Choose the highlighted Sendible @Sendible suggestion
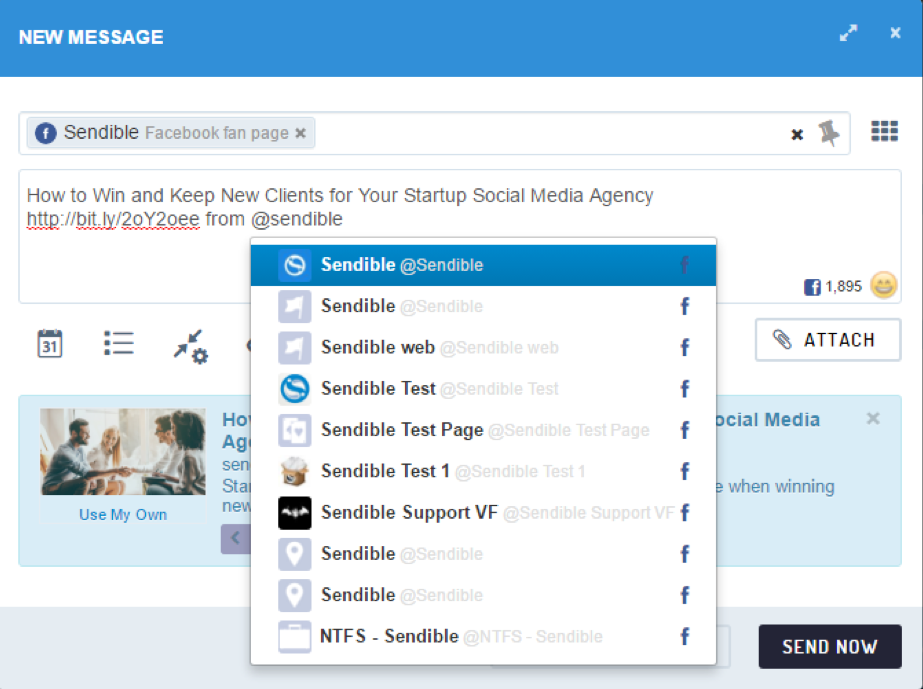 (483, 265)
